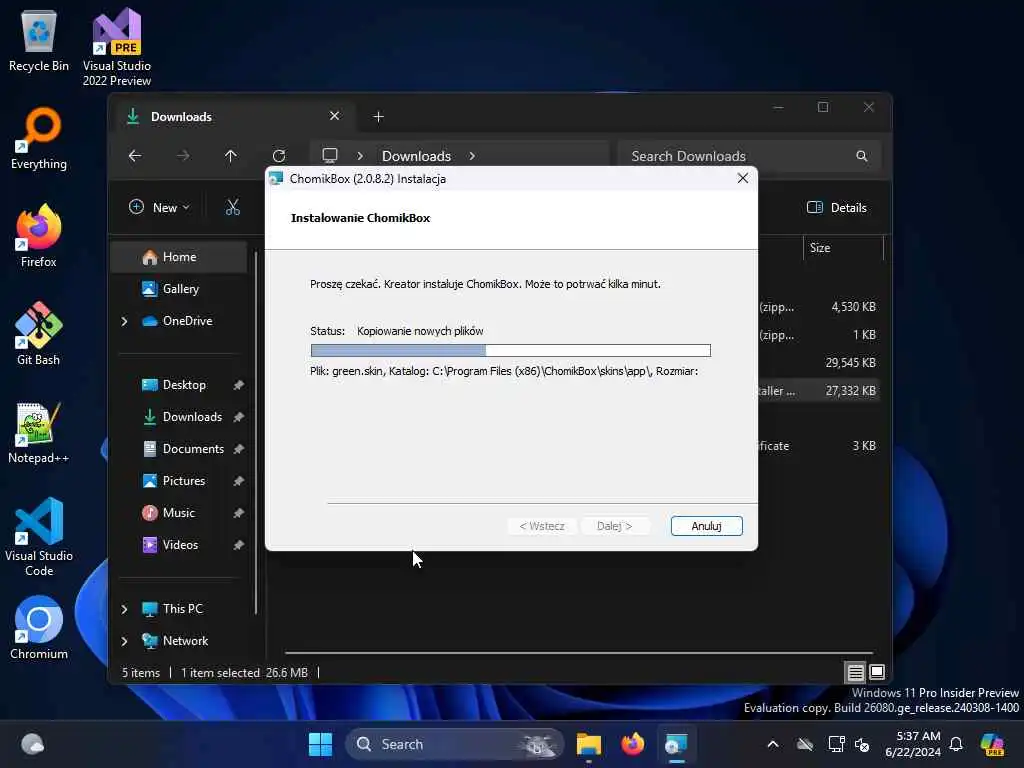
Task: Open Documents quick access folder
Action: [x=183, y=449]
